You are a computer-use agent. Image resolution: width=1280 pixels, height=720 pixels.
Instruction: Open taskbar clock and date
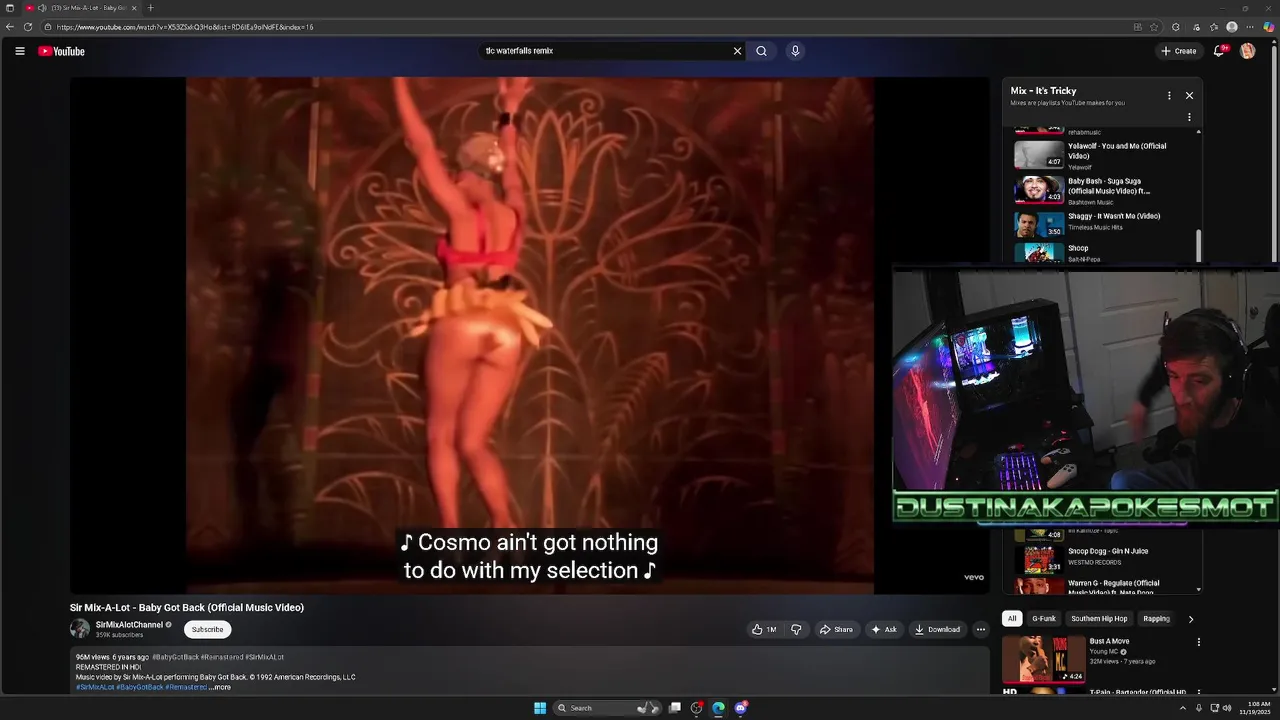coord(1255,708)
